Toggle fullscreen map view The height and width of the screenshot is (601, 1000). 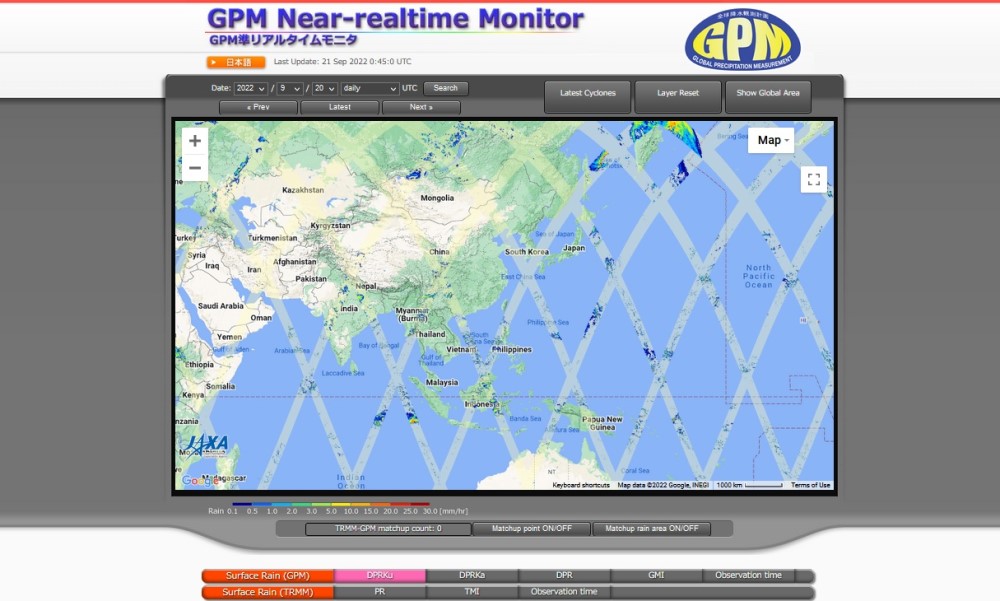click(x=814, y=179)
